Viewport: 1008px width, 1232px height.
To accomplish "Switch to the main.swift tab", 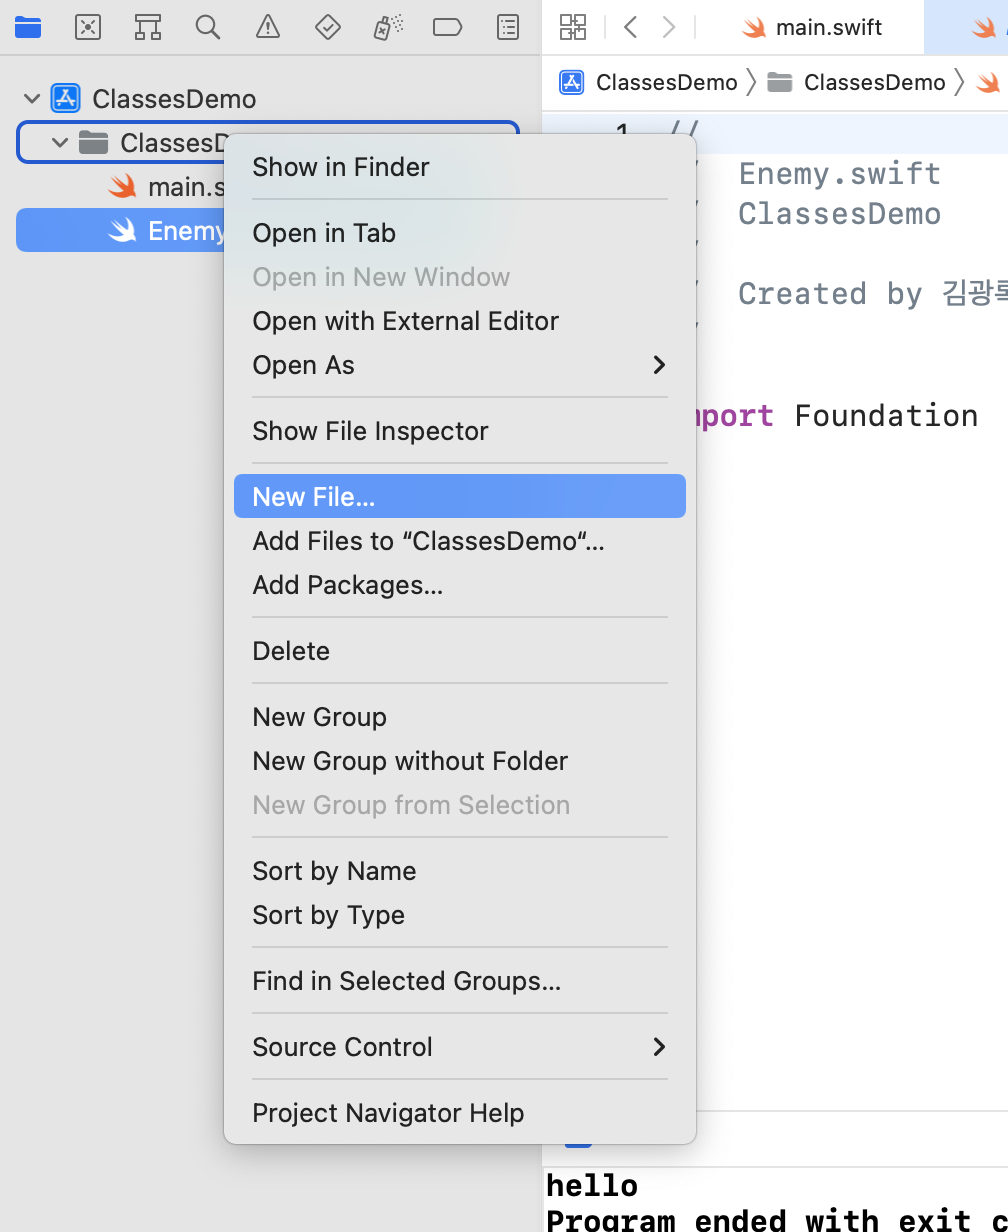I will 812,27.
